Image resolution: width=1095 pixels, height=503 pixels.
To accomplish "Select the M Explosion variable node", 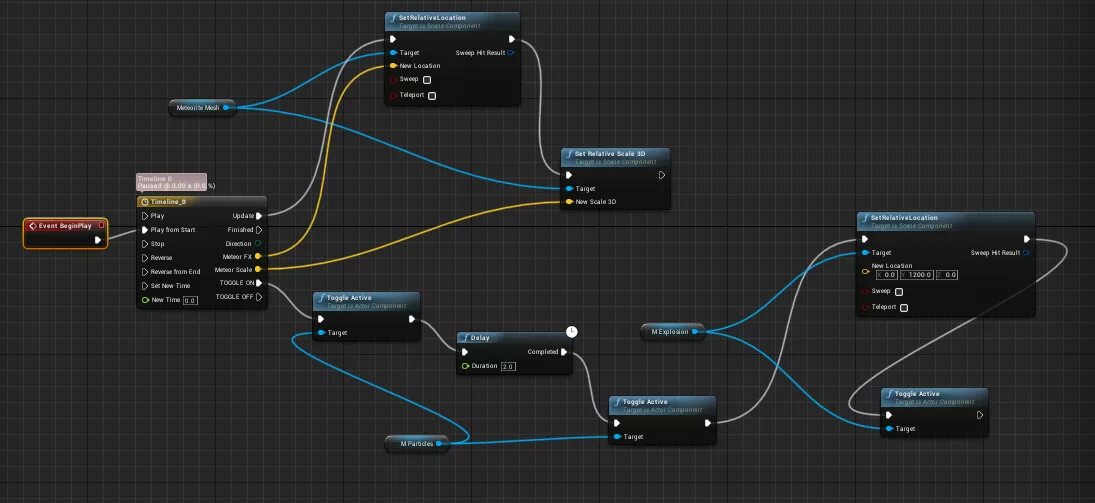I will tap(673, 332).
